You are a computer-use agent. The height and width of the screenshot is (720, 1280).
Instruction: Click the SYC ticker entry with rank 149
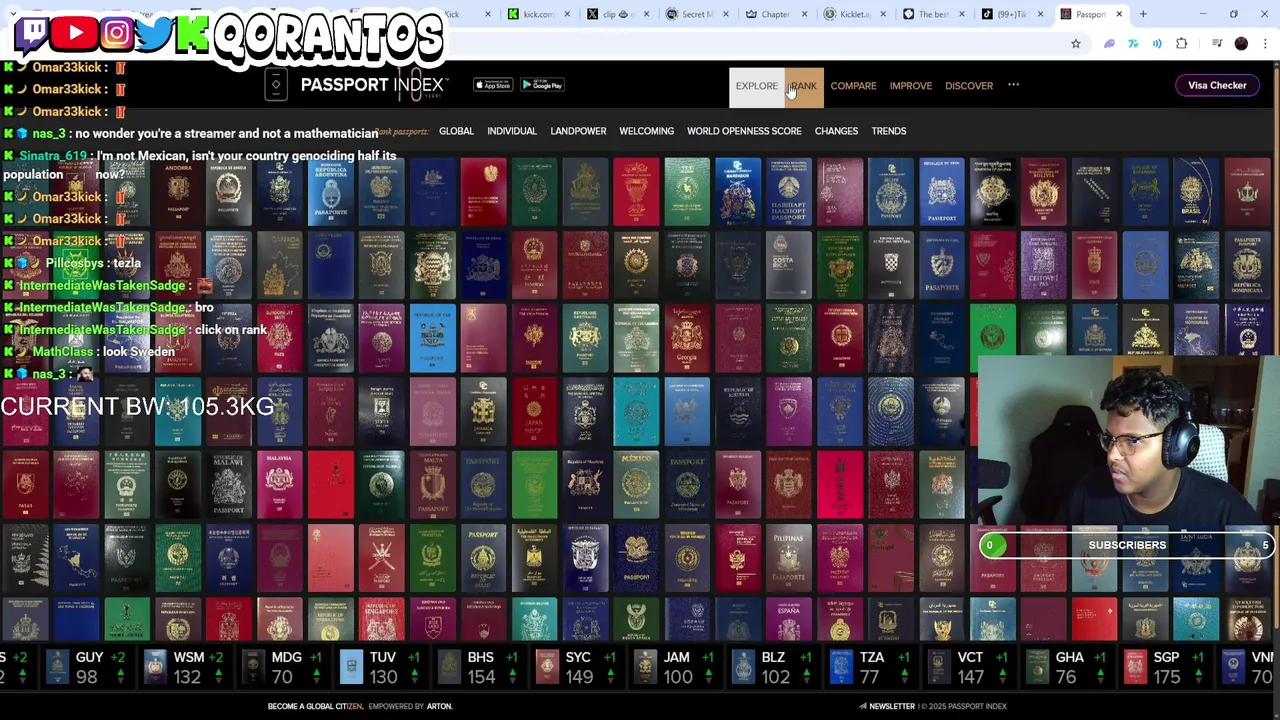pyautogui.click(x=577, y=667)
